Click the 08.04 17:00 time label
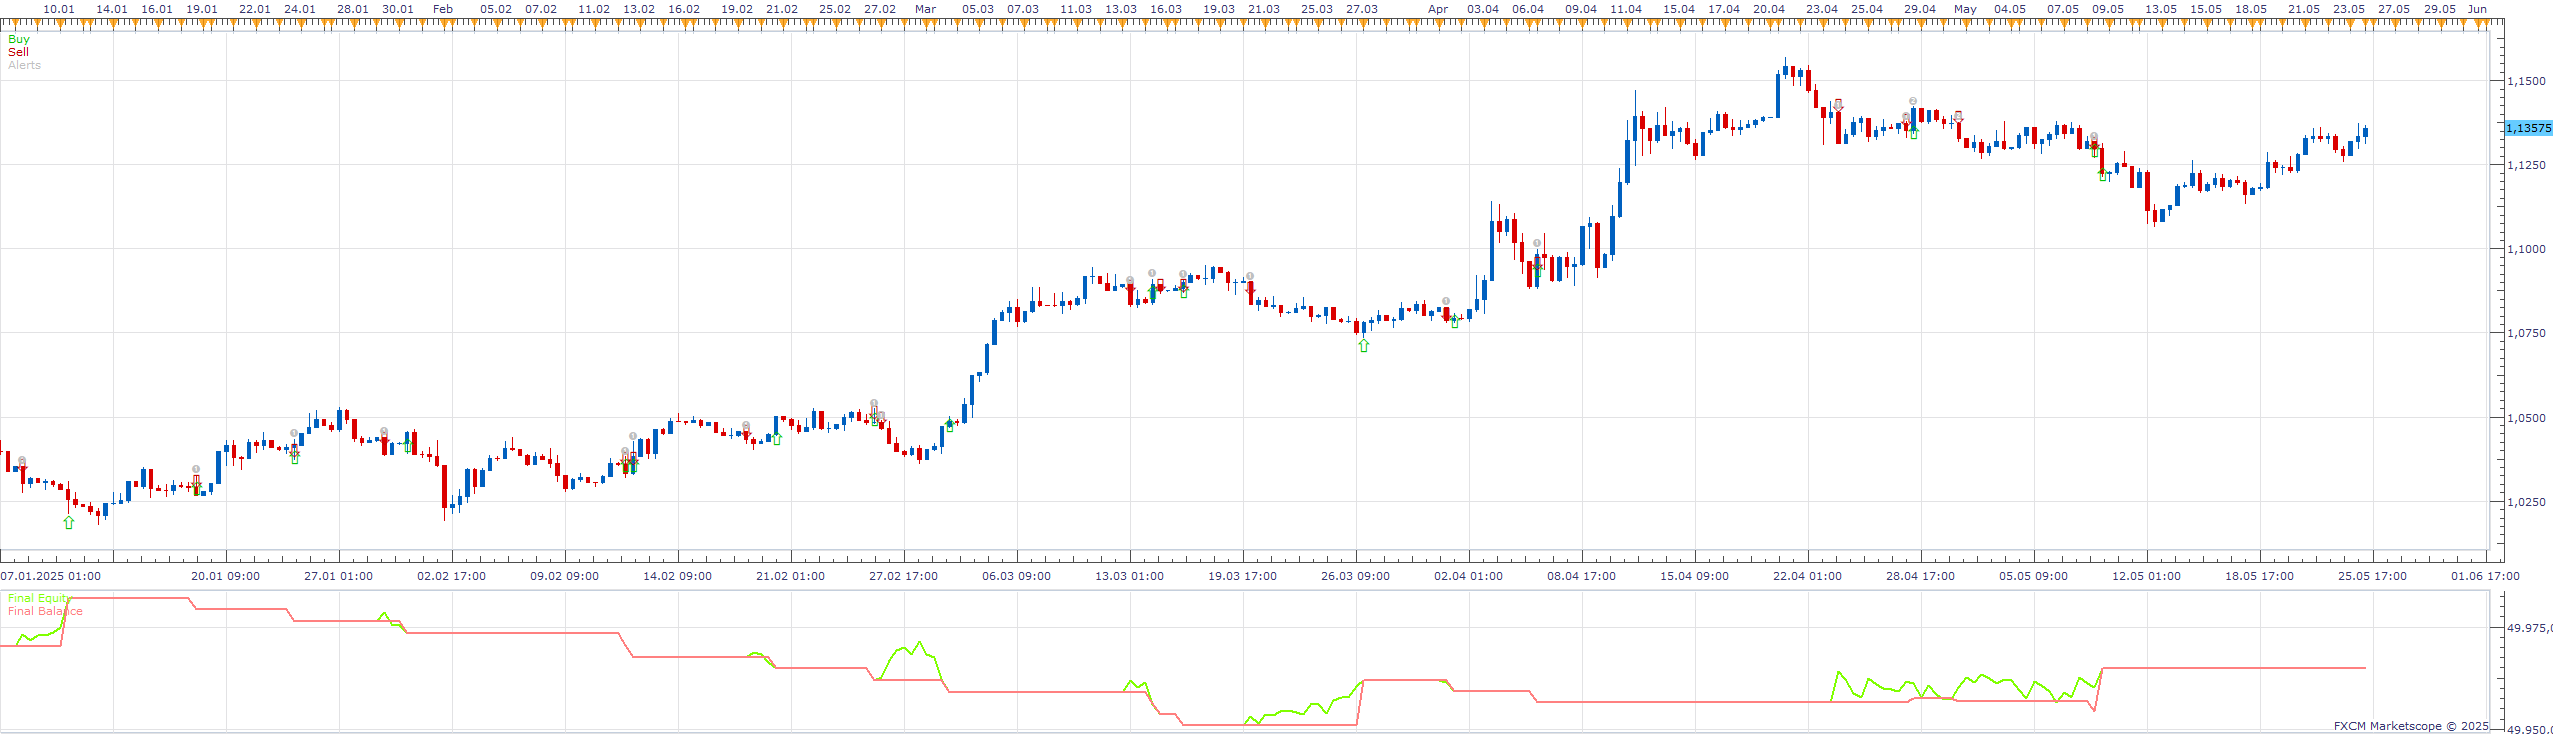Image resolution: width=2555 pixels, height=734 pixels. (x=1582, y=576)
